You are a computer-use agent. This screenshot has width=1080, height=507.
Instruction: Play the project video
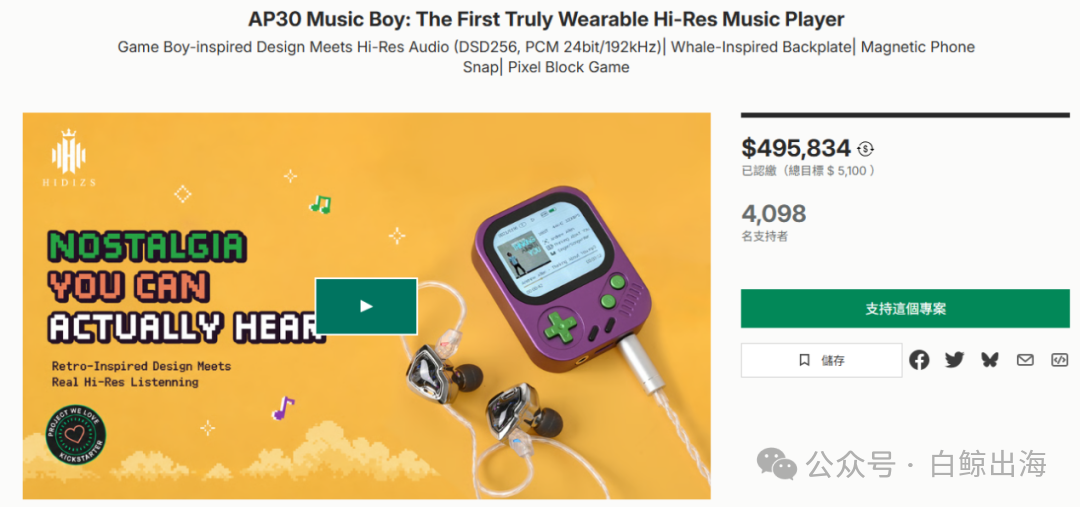366,306
